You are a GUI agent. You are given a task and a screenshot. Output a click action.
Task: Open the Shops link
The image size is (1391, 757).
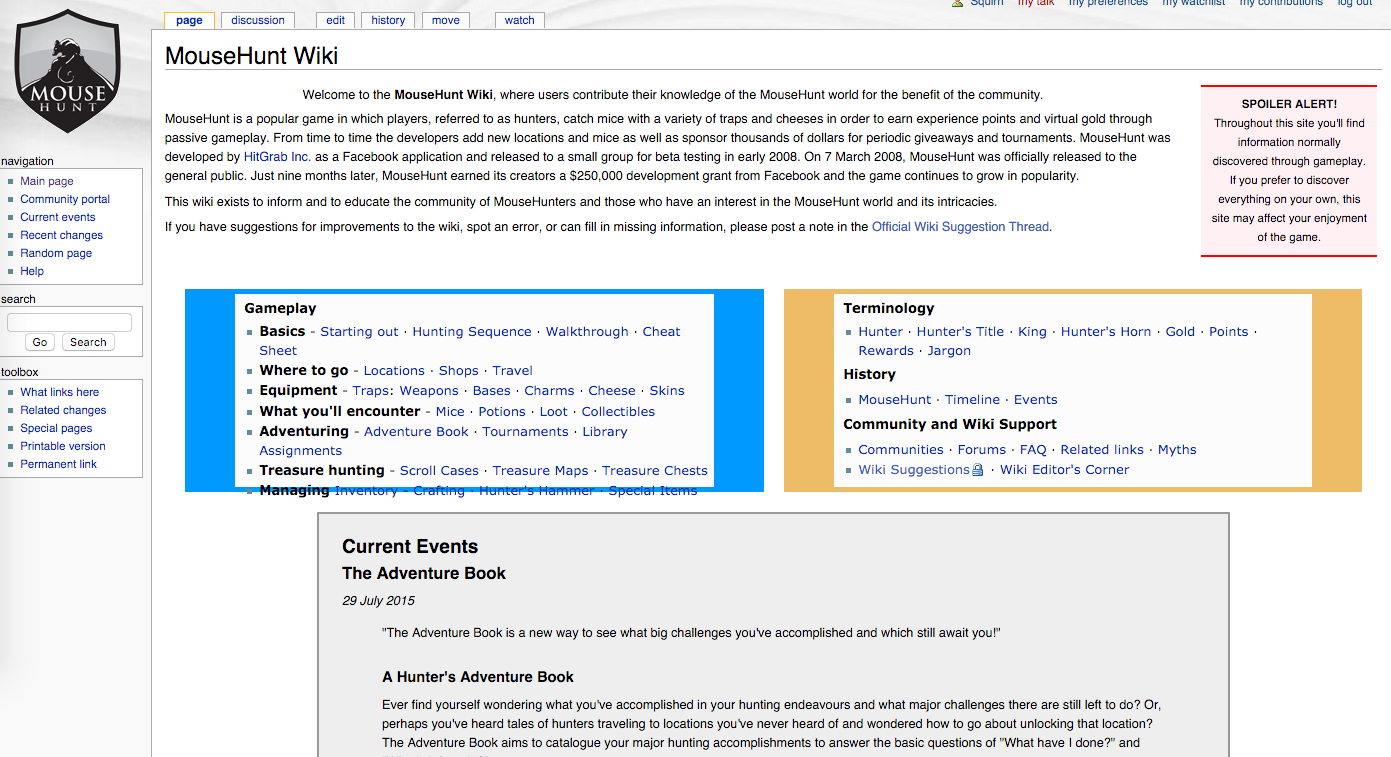coord(459,371)
